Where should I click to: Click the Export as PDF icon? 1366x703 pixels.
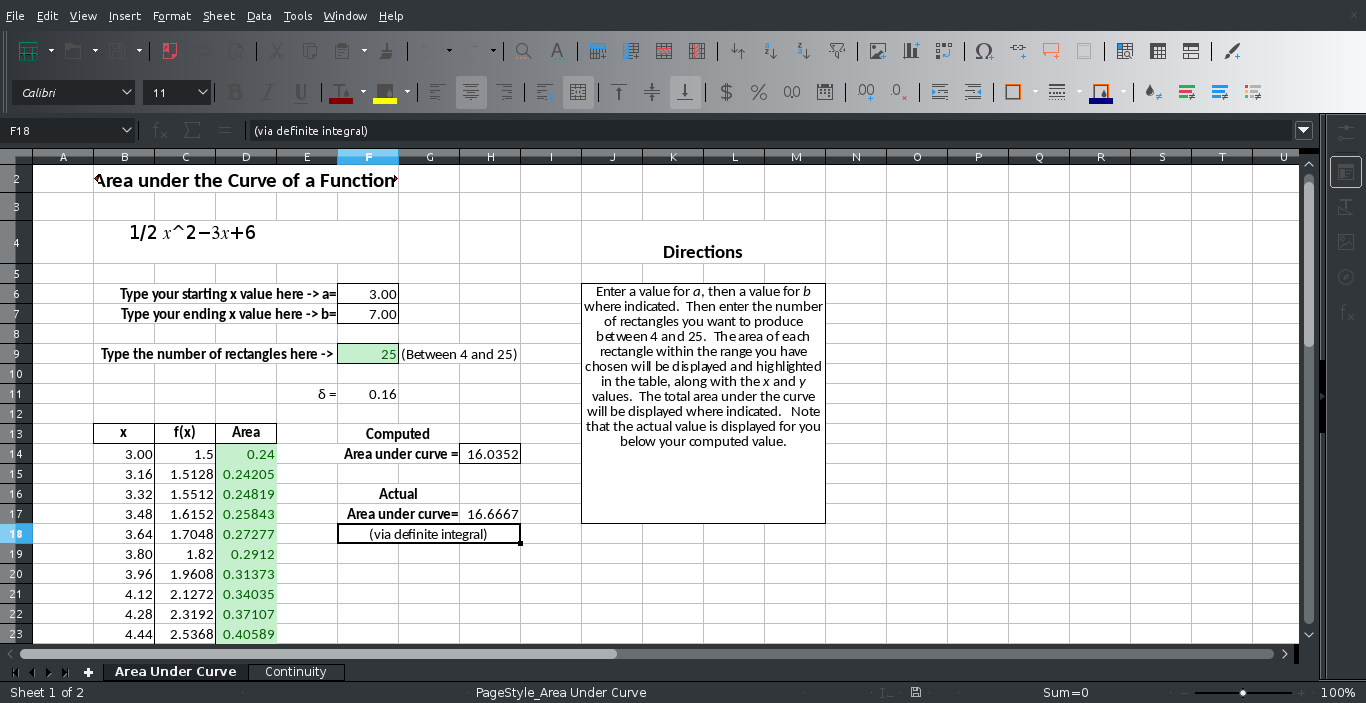tap(170, 50)
